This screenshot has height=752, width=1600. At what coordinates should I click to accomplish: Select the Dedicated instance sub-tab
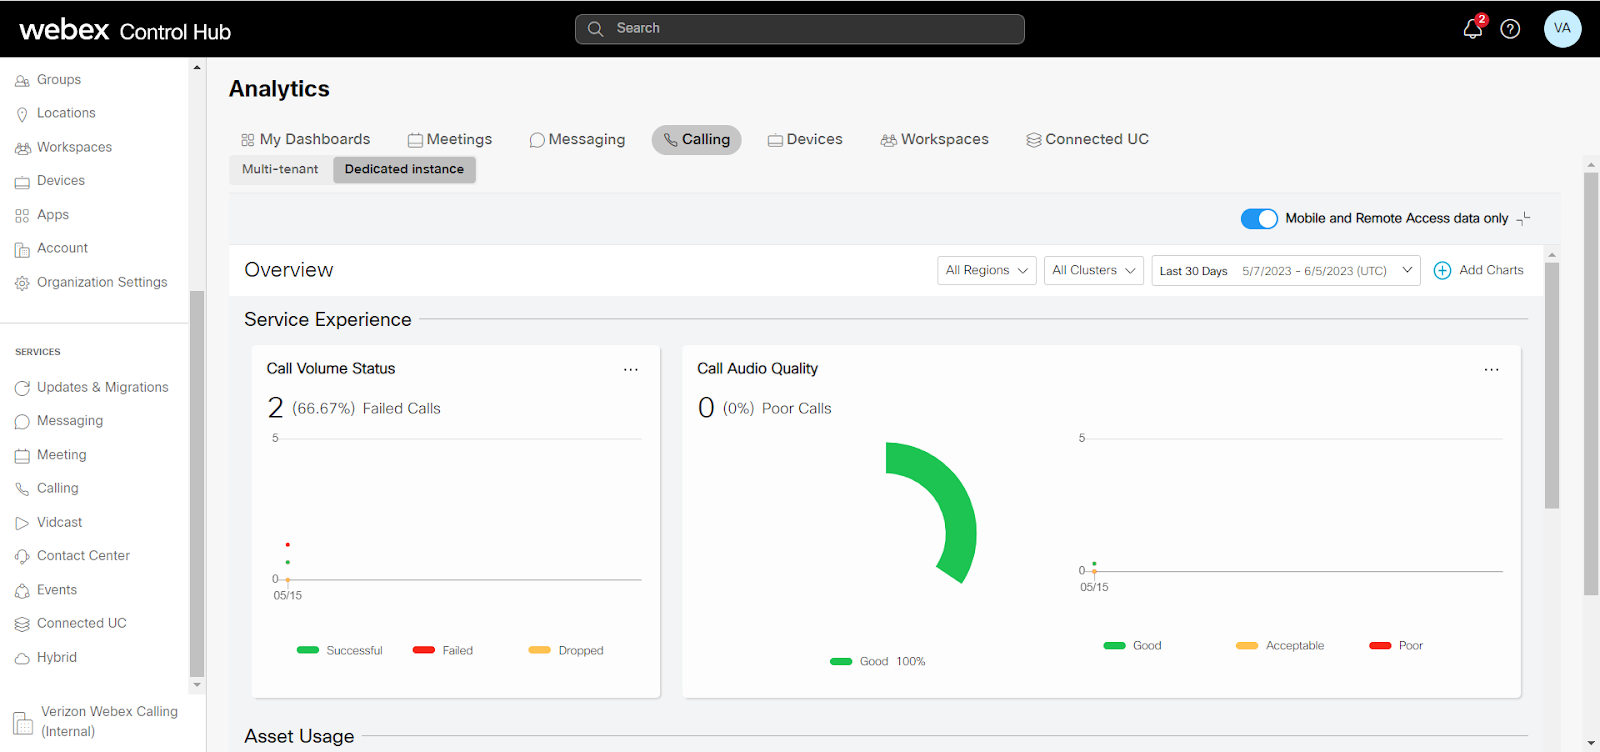click(x=404, y=169)
